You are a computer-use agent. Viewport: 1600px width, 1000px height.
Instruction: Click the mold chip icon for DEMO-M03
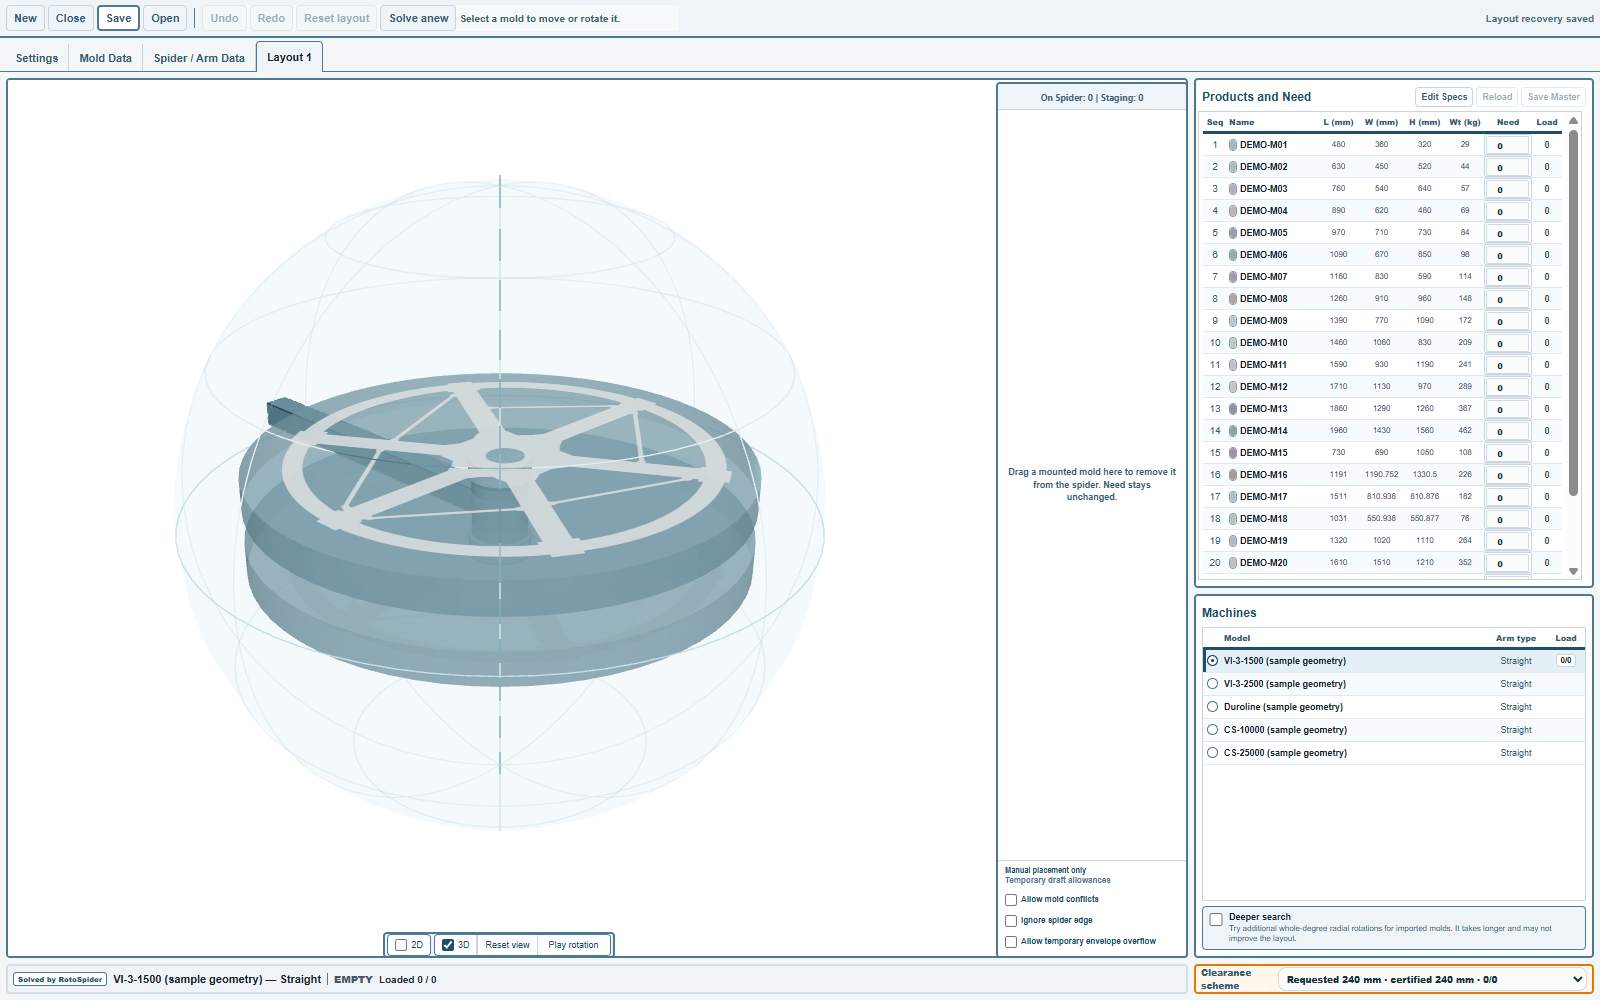1233,189
